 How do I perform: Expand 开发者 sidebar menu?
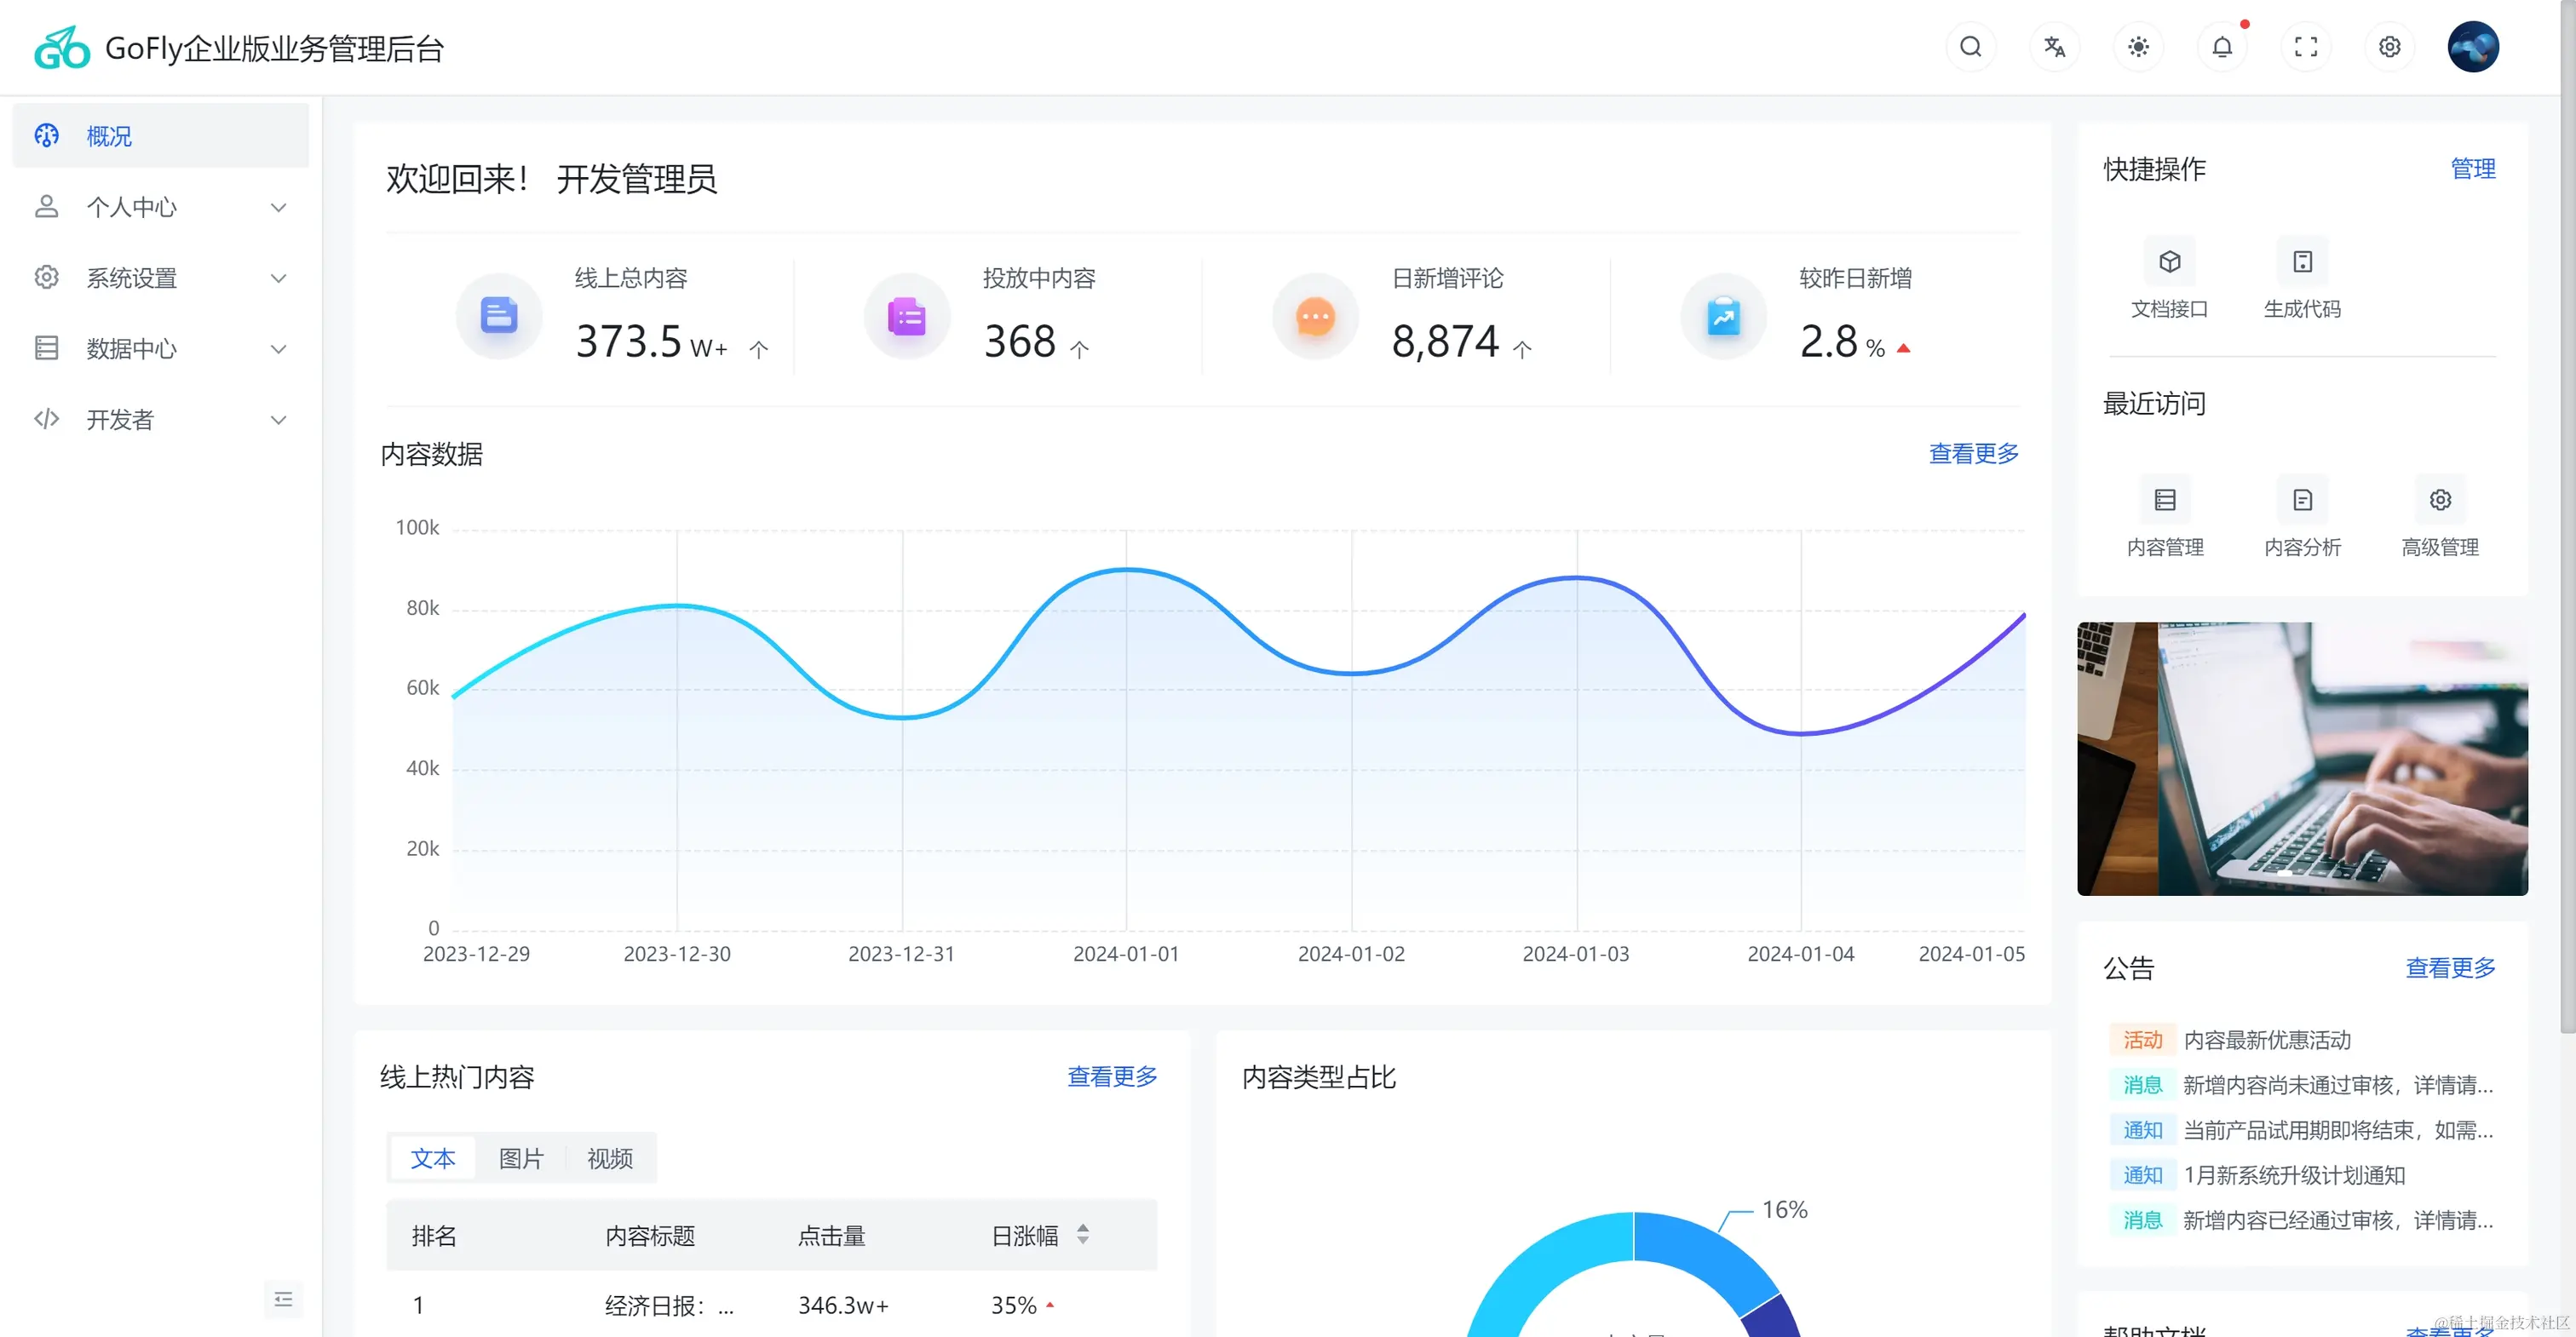[x=160, y=420]
